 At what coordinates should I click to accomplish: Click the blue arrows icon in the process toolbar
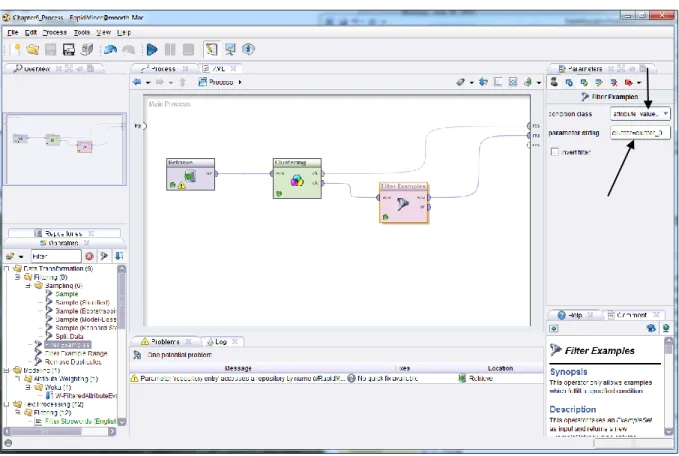click(x=484, y=82)
